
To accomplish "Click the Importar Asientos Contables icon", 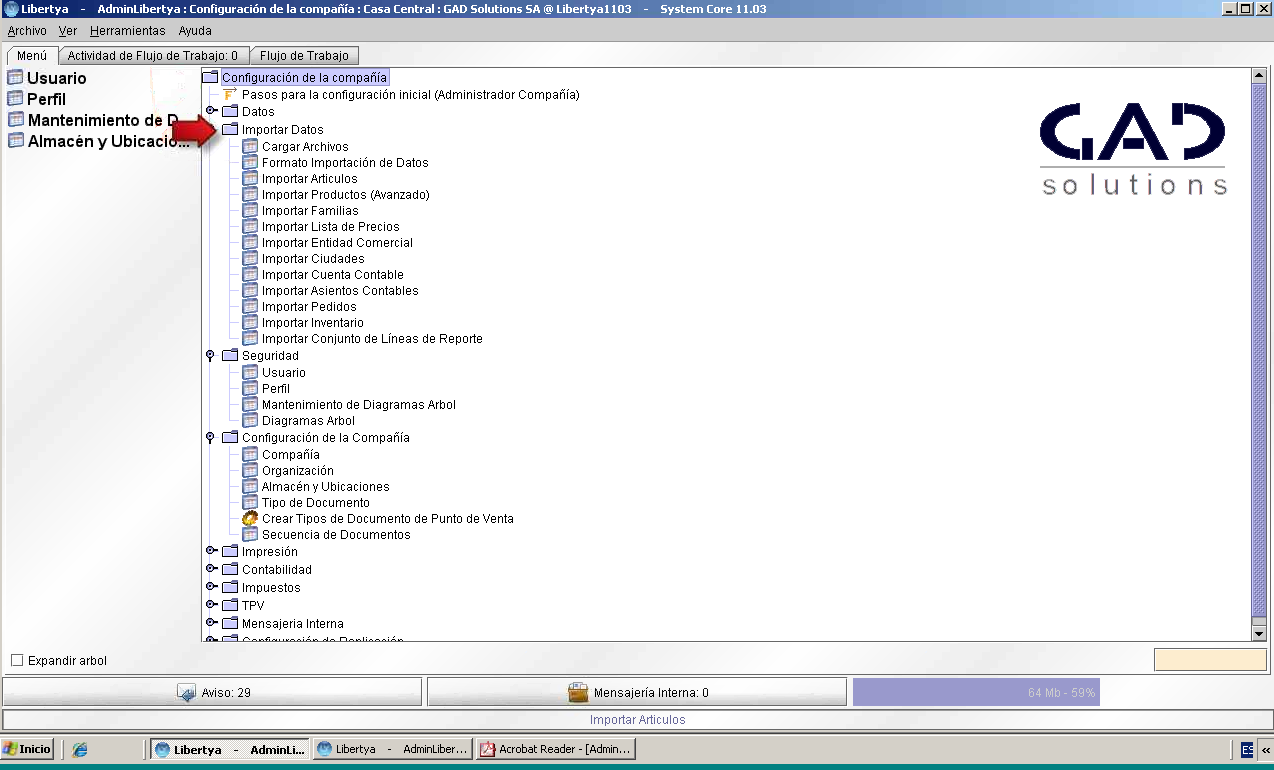I will [250, 291].
